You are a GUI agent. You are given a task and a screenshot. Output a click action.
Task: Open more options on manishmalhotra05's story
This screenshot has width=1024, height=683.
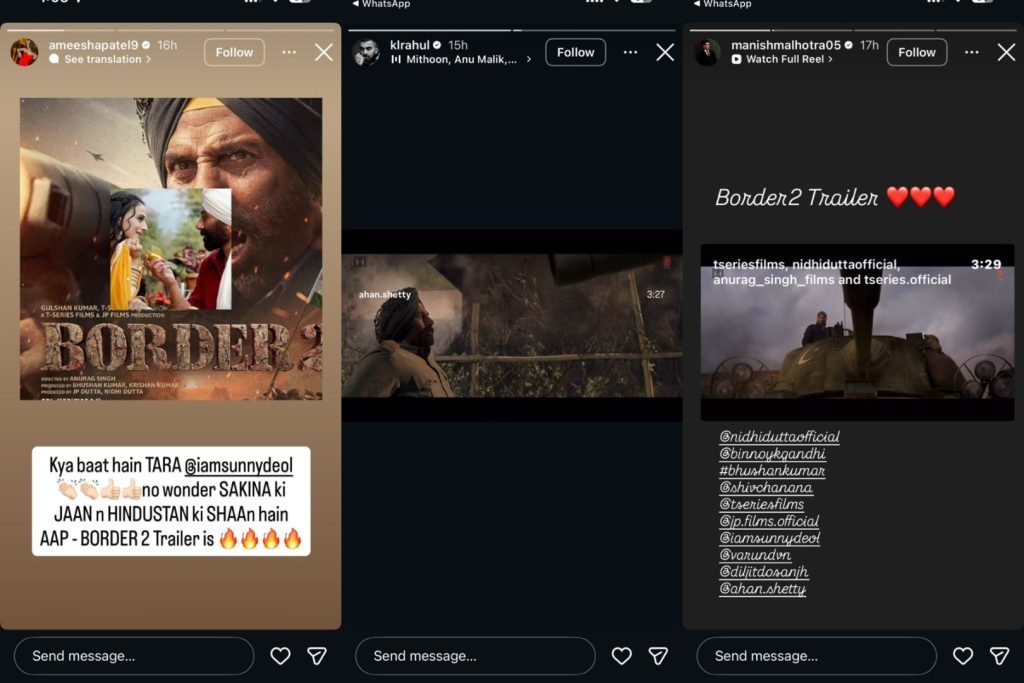coord(971,52)
